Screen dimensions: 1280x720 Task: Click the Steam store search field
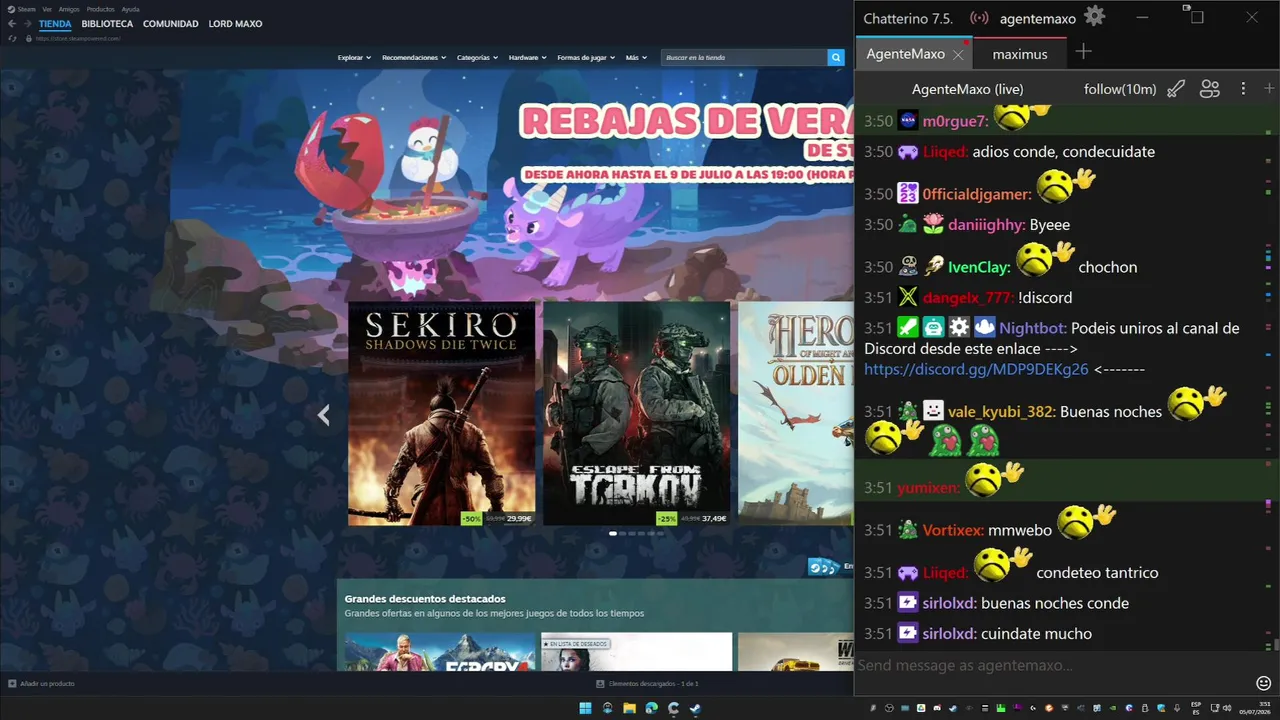pyautogui.click(x=744, y=58)
